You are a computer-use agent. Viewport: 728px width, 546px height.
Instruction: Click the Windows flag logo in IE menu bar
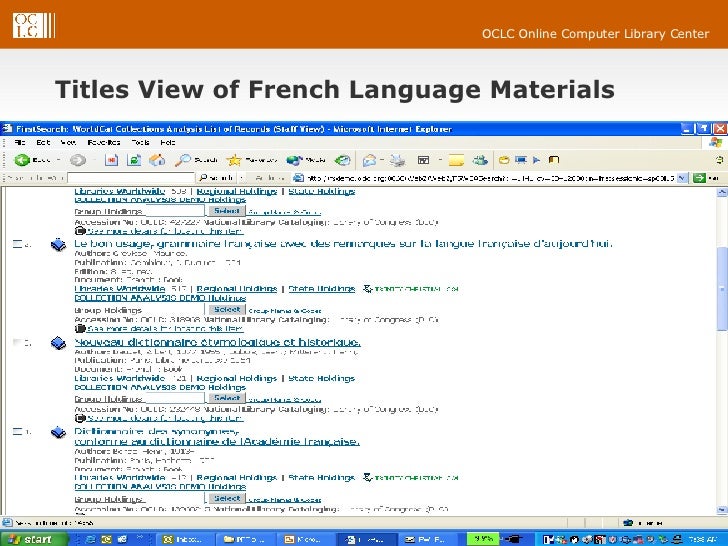pyautogui.click(x=715, y=142)
